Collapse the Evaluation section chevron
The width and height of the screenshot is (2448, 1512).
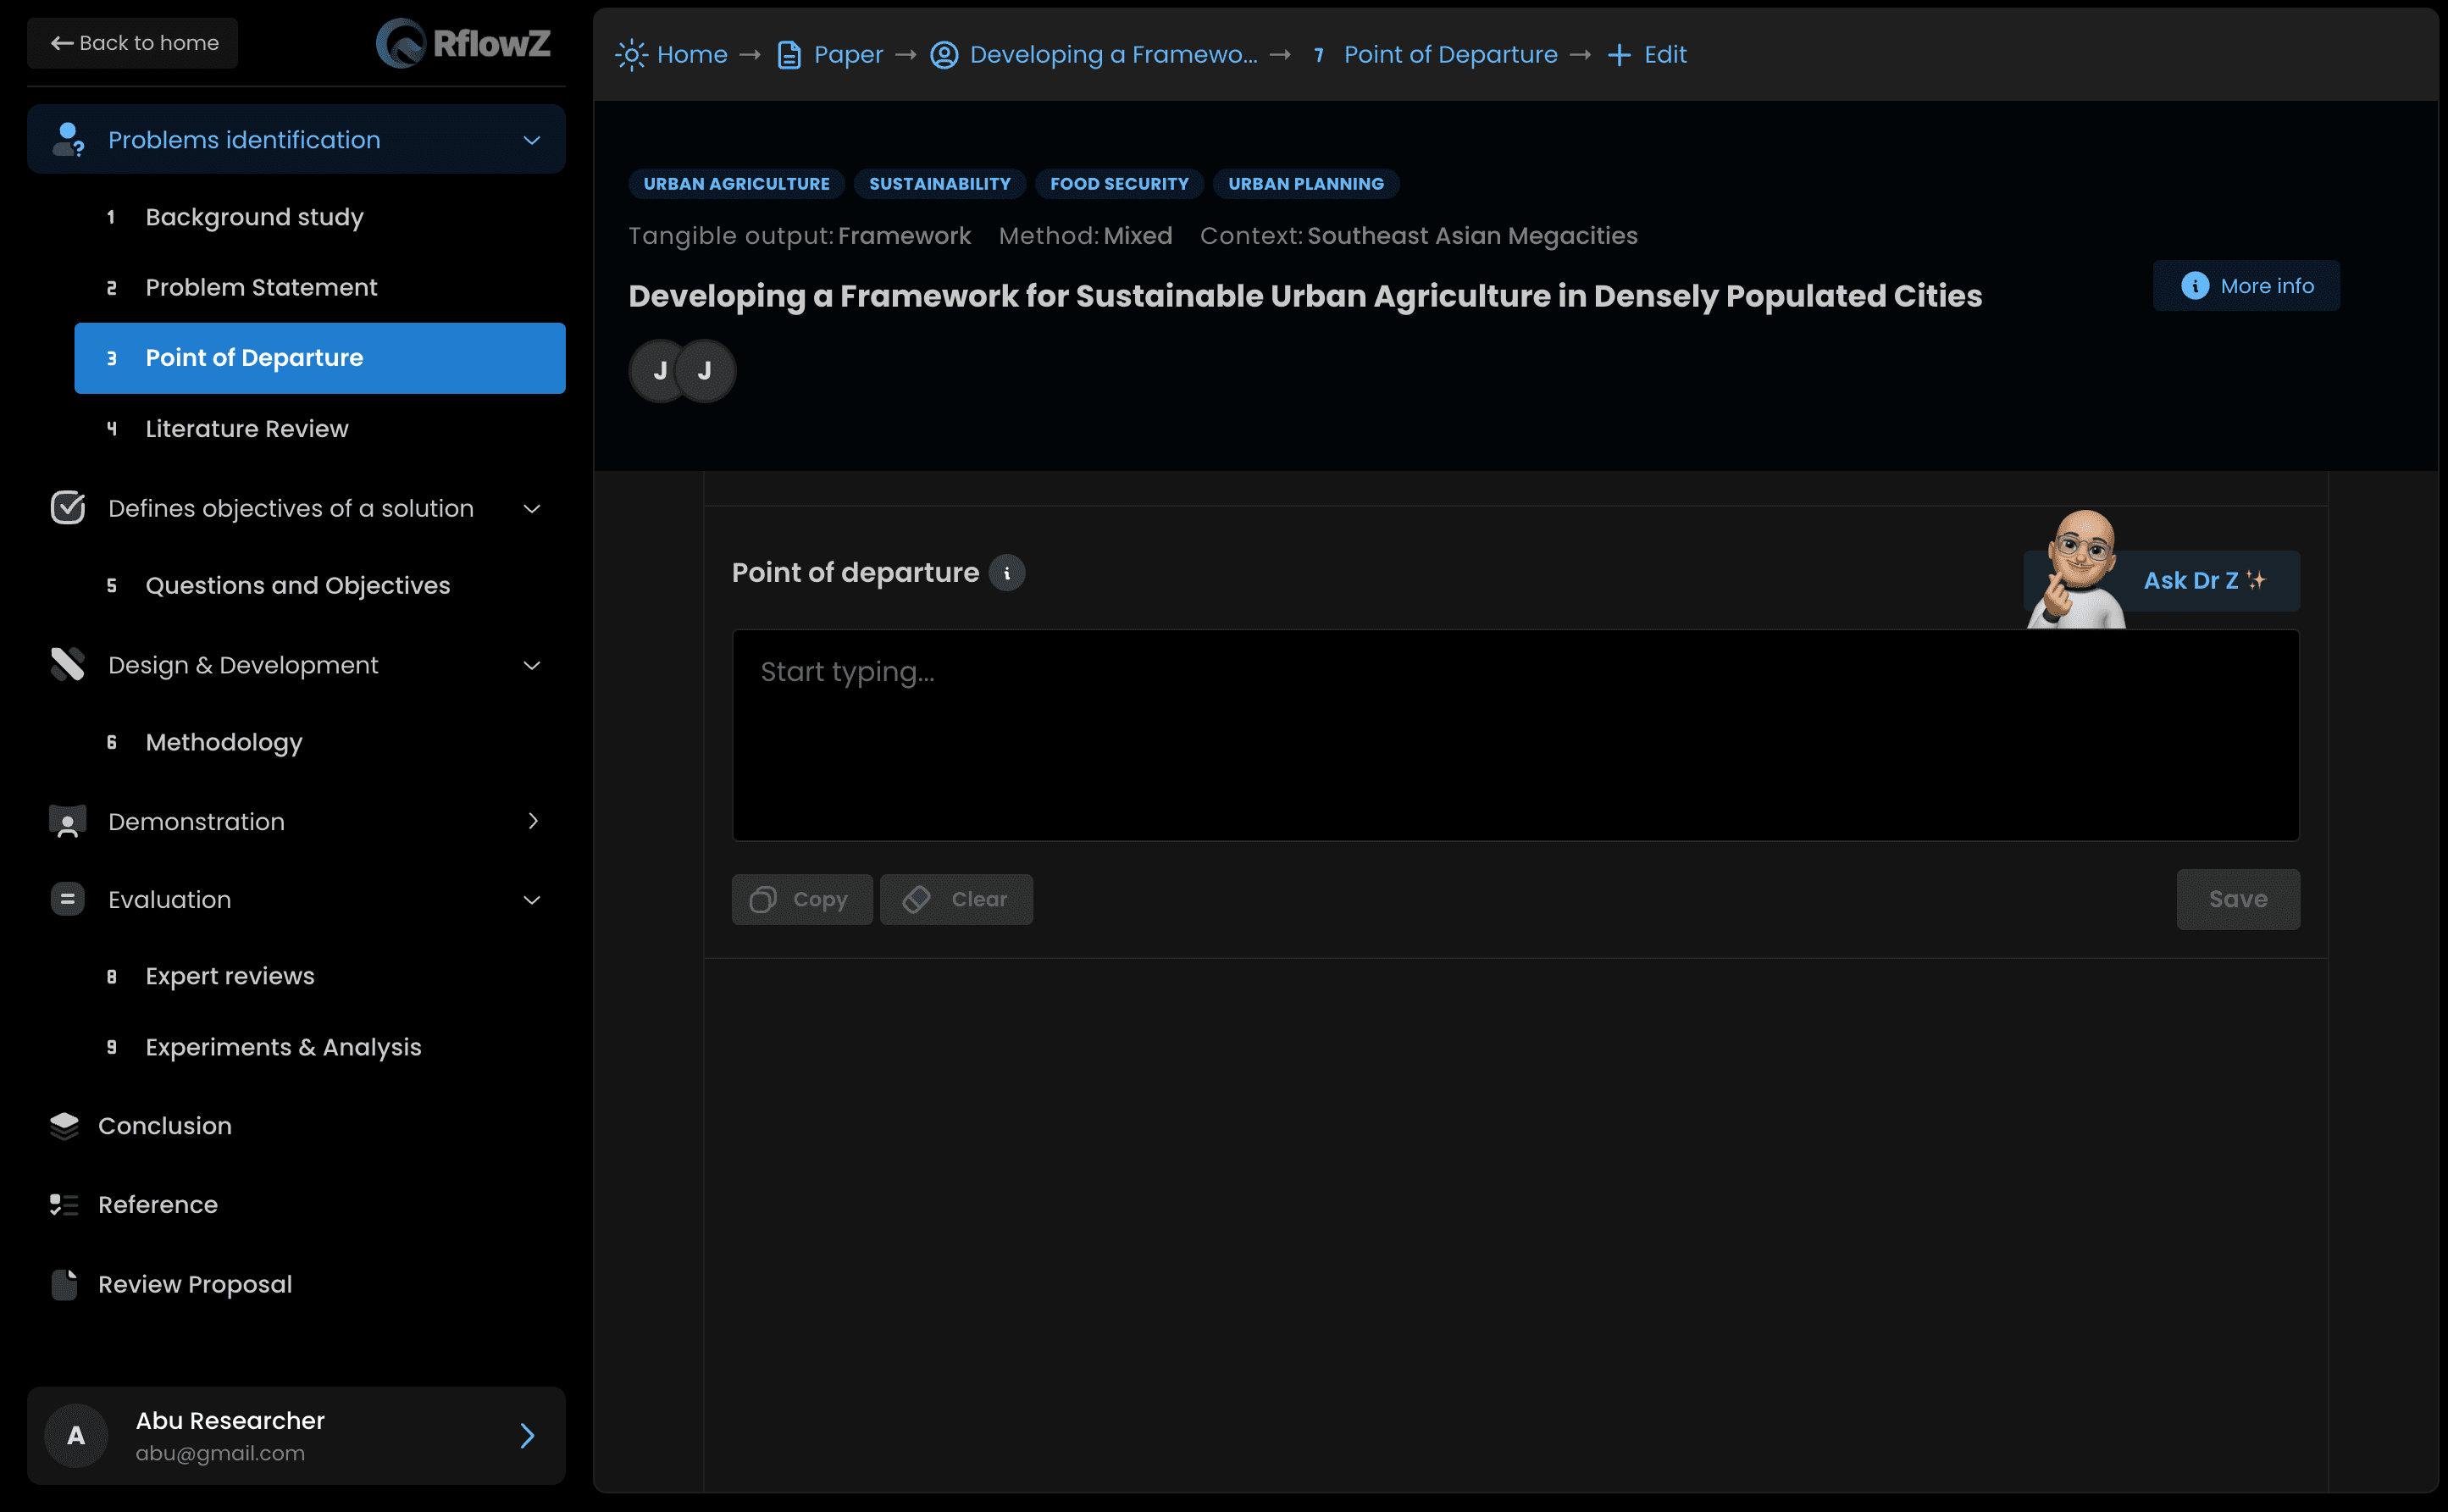coord(532,900)
